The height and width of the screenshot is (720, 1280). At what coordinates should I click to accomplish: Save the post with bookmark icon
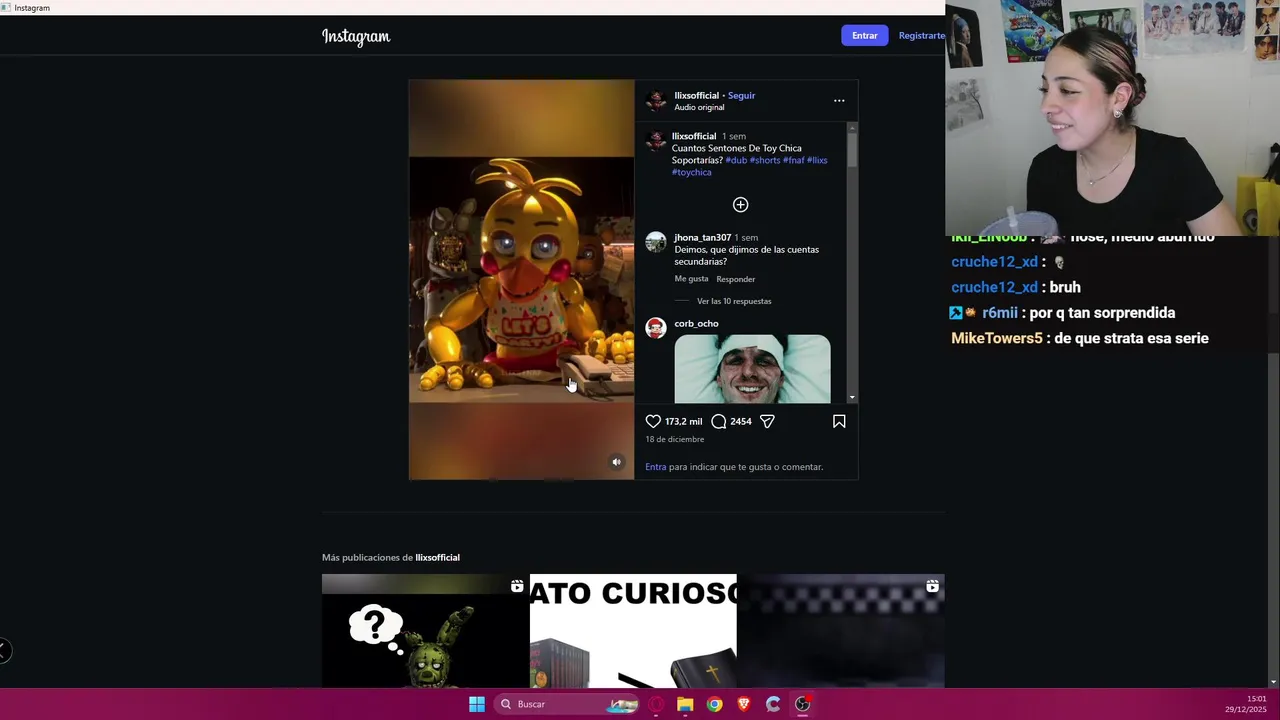tap(839, 421)
